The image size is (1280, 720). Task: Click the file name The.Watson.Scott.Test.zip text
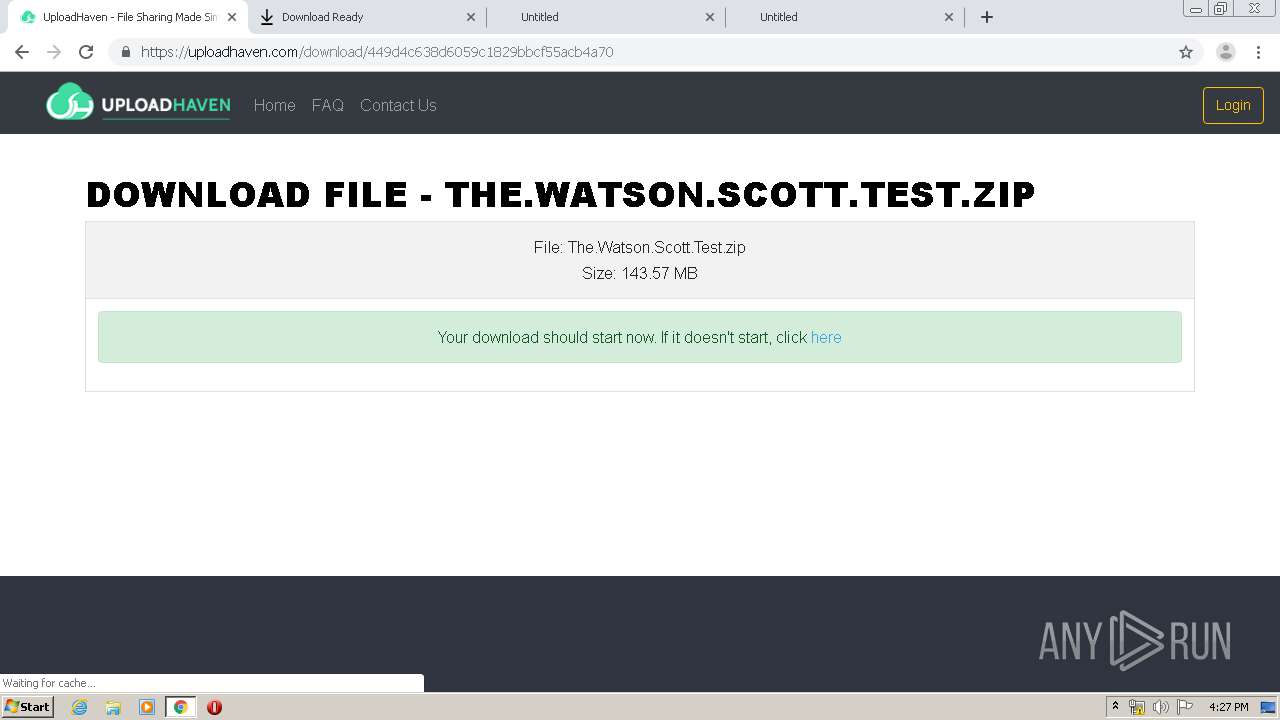pyautogui.click(x=657, y=247)
